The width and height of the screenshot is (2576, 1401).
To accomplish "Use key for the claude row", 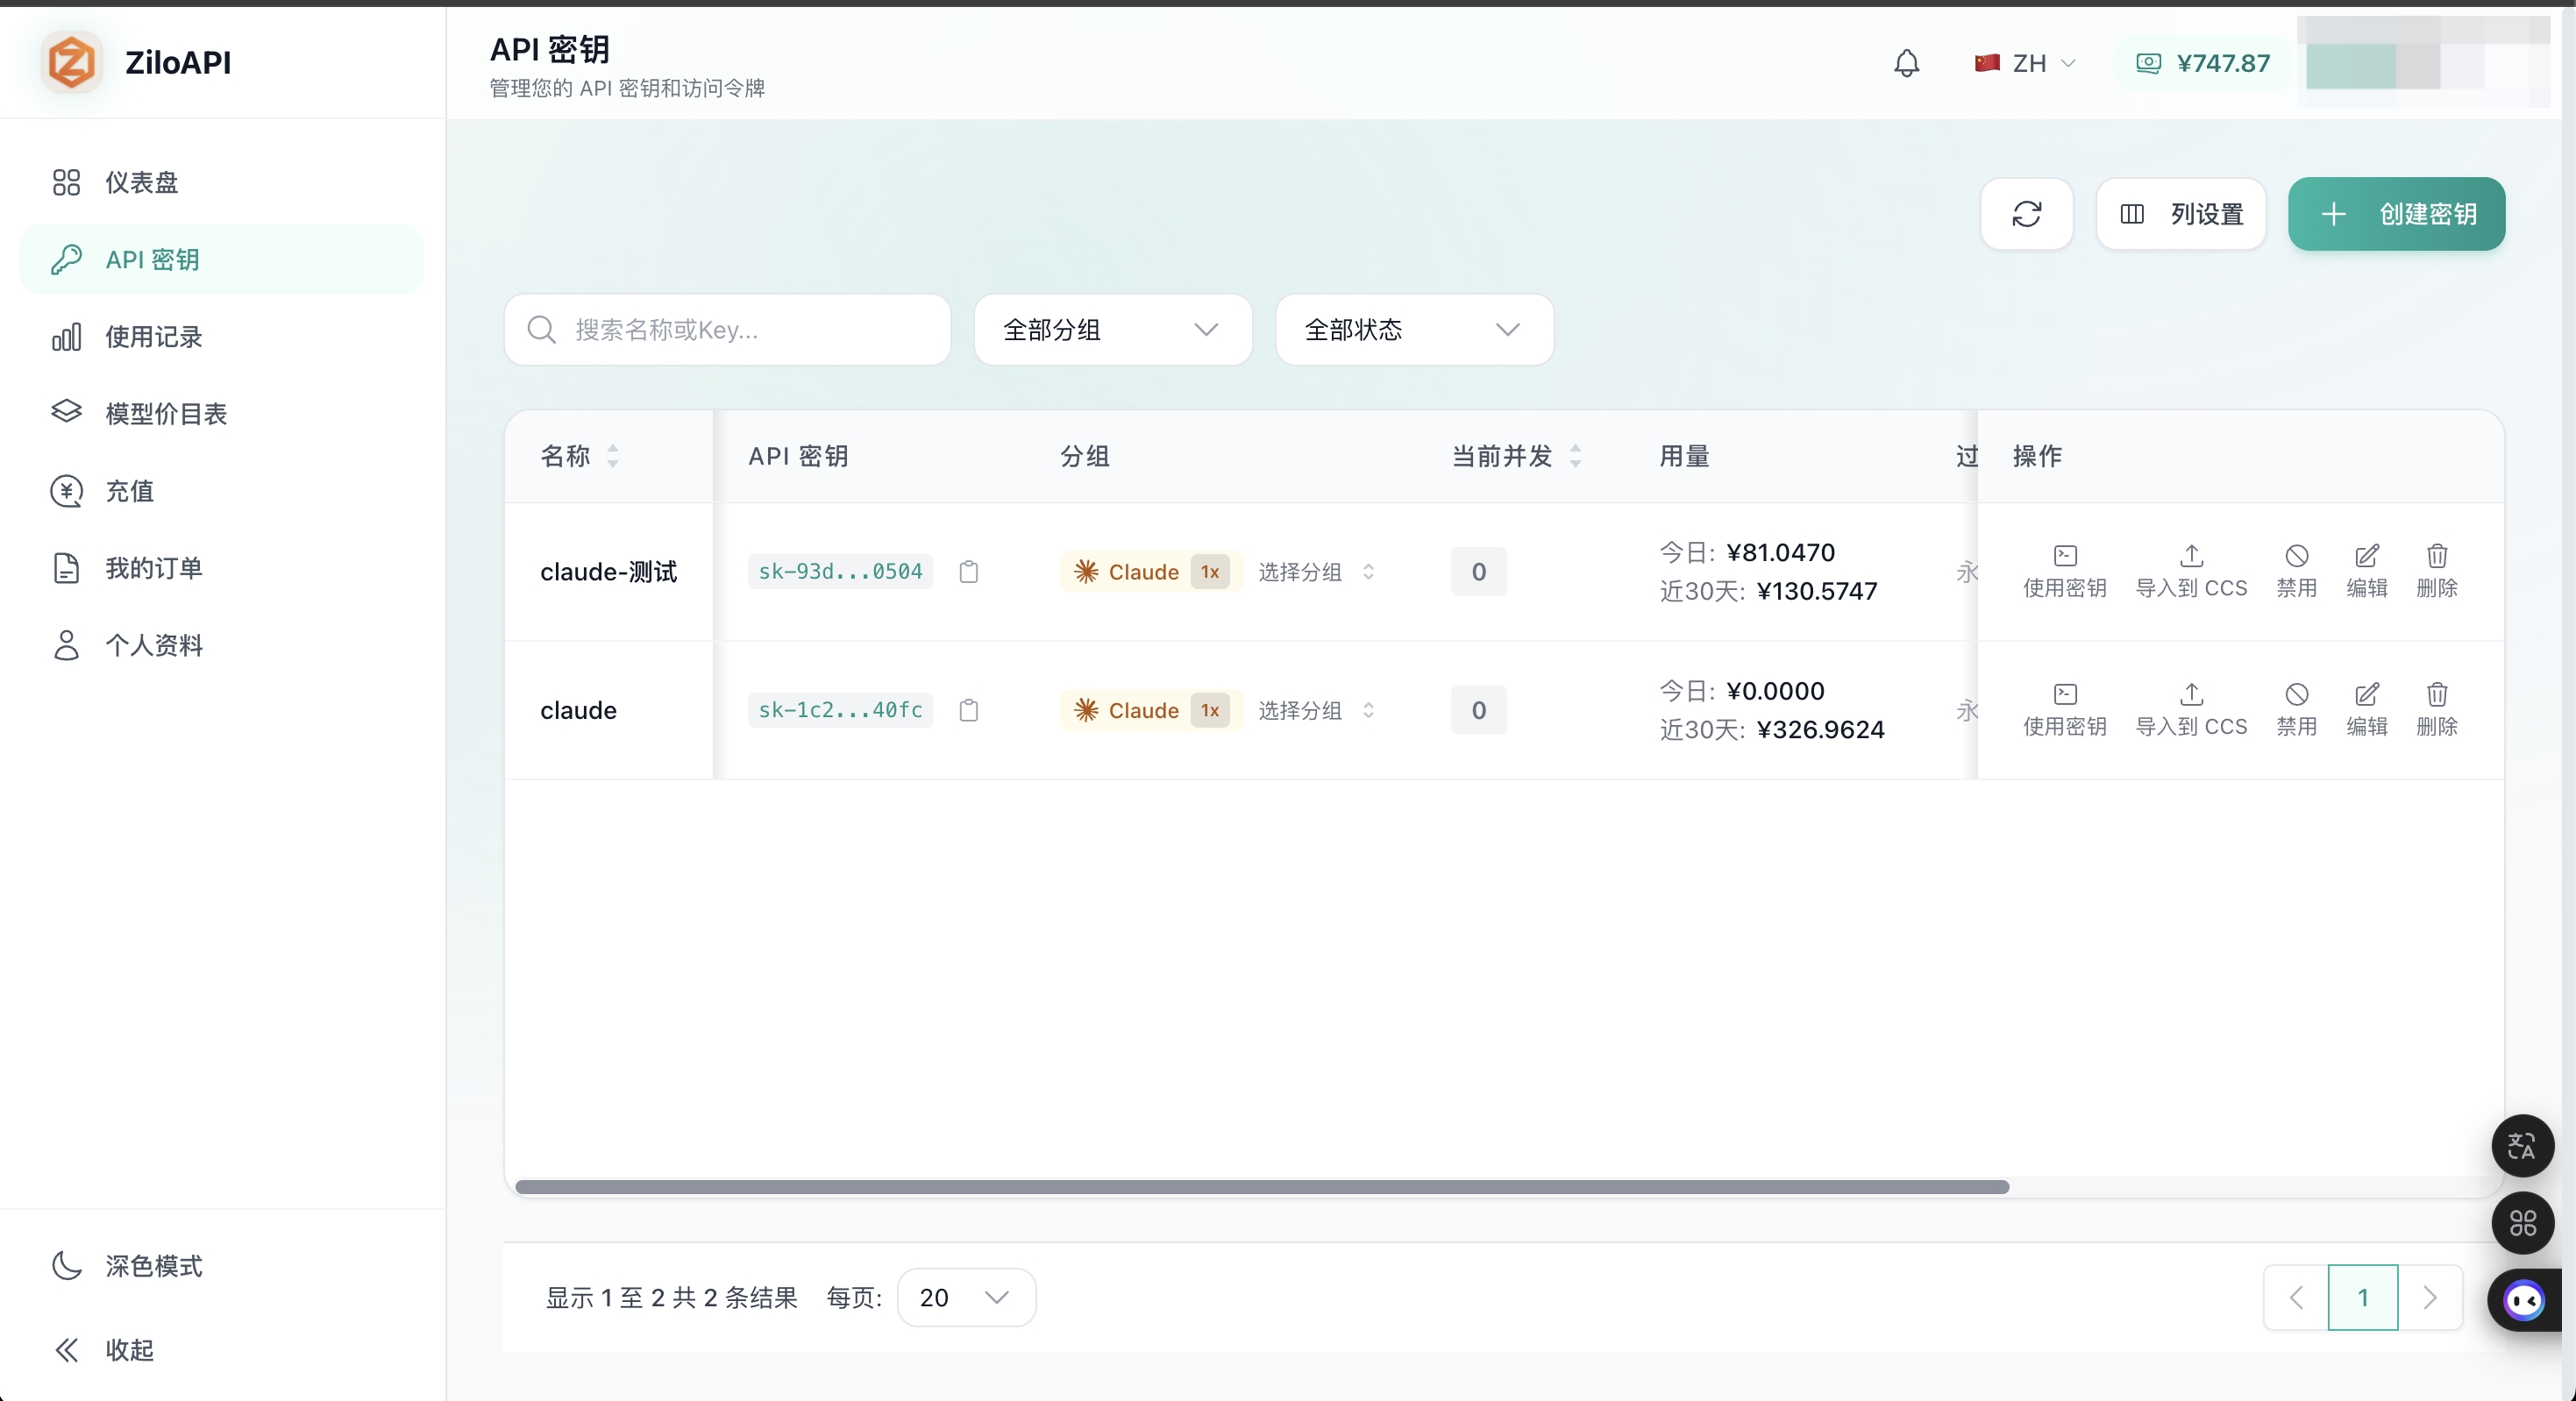I will 2065,710.
